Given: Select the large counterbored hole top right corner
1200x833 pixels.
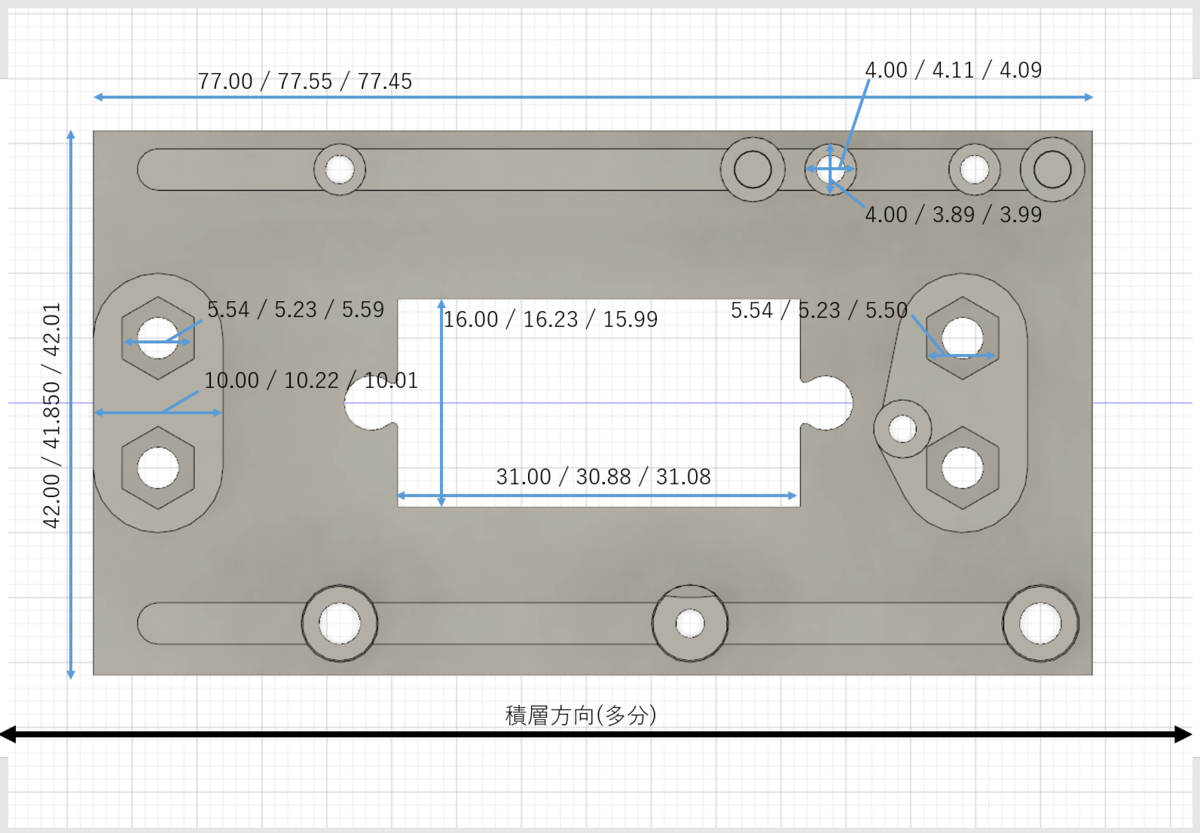Looking at the screenshot, I should point(1053,170).
